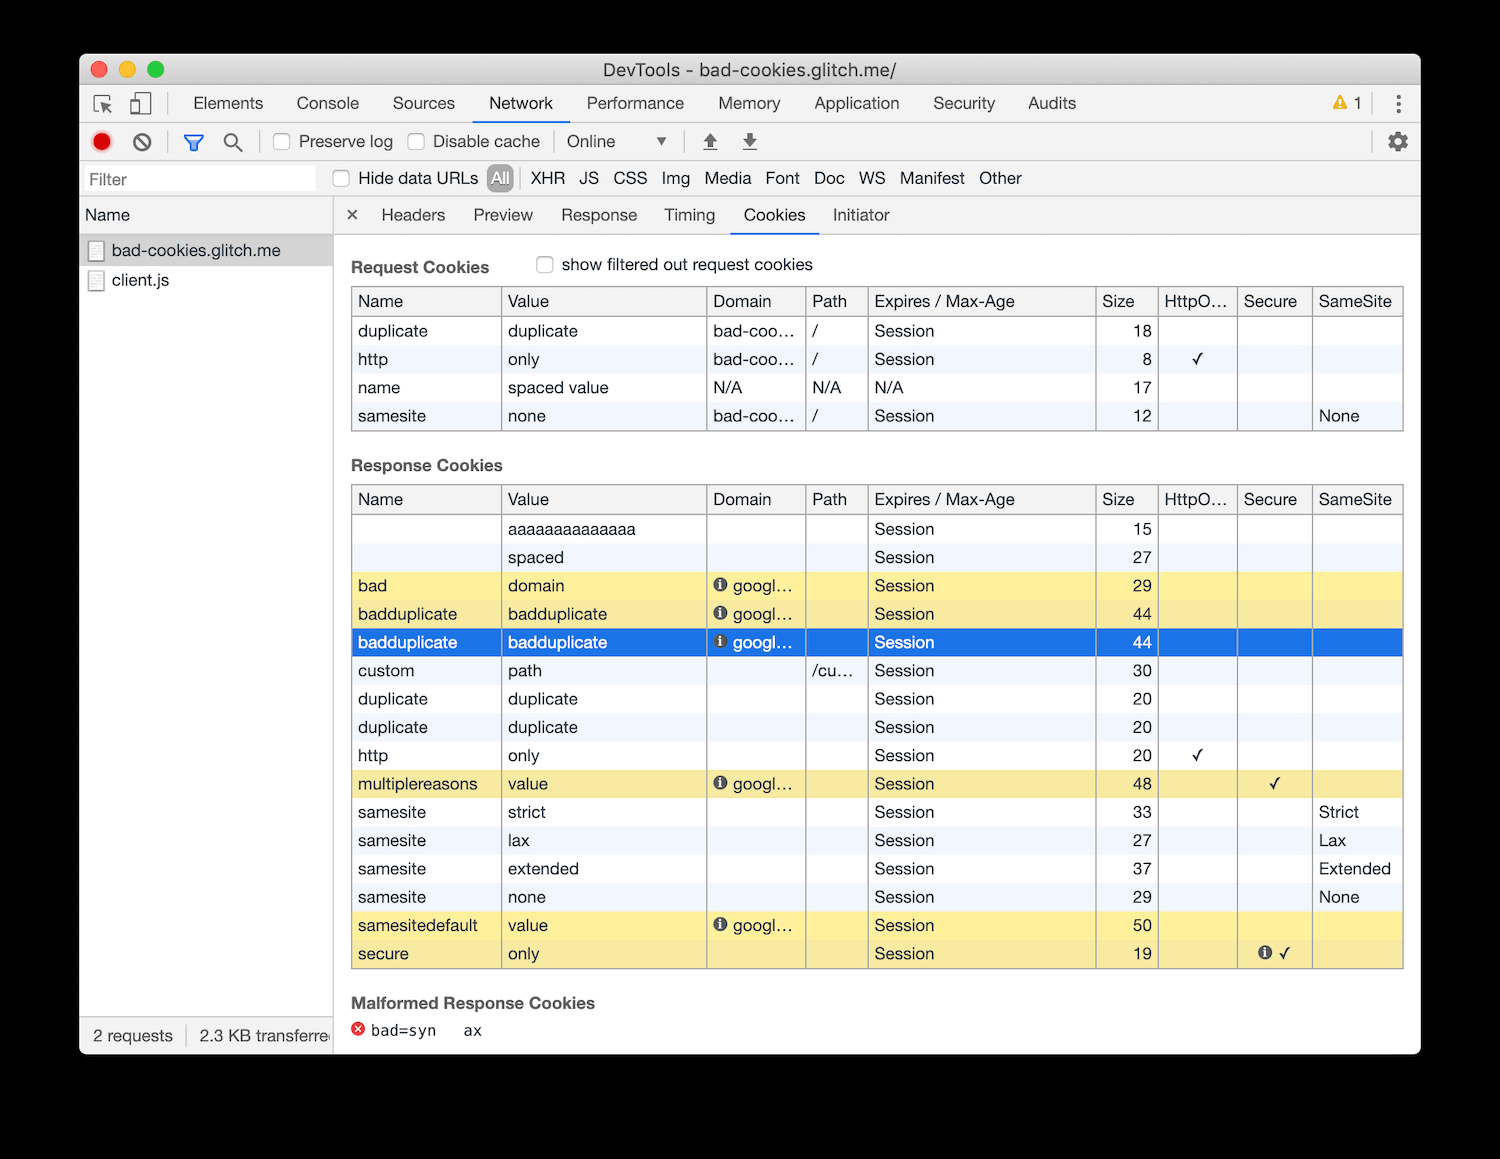Clear the network request list
1500x1159 pixels.
tap(141, 141)
